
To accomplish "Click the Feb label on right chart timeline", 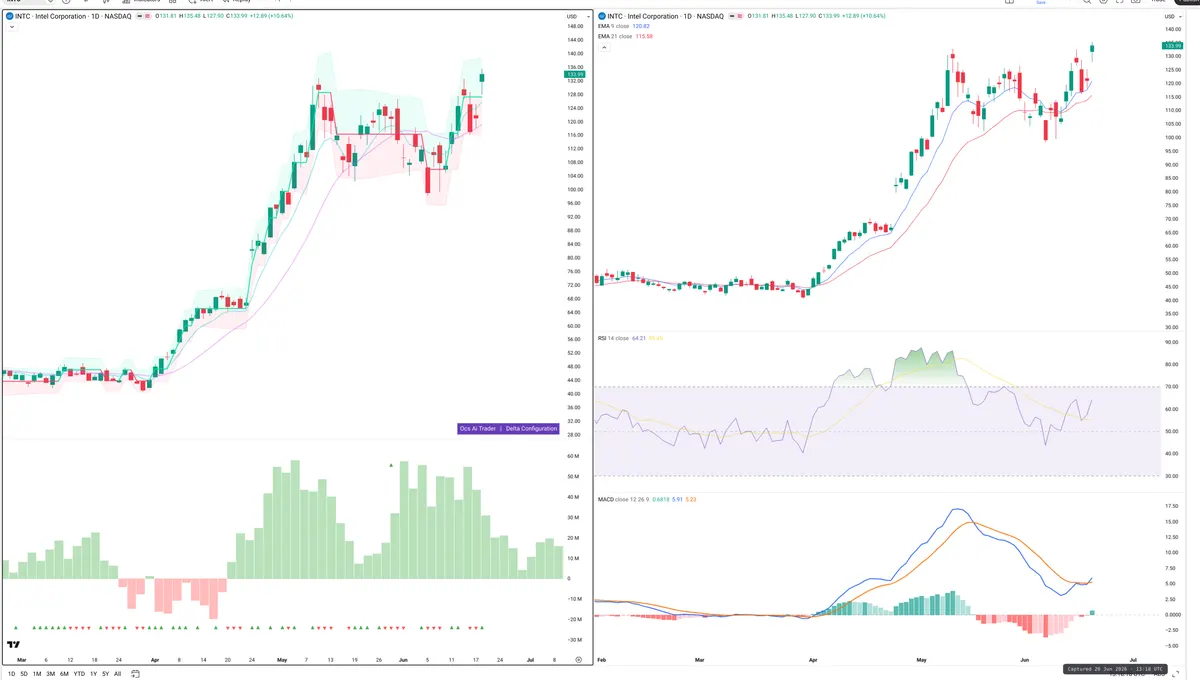I will click(601, 661).
